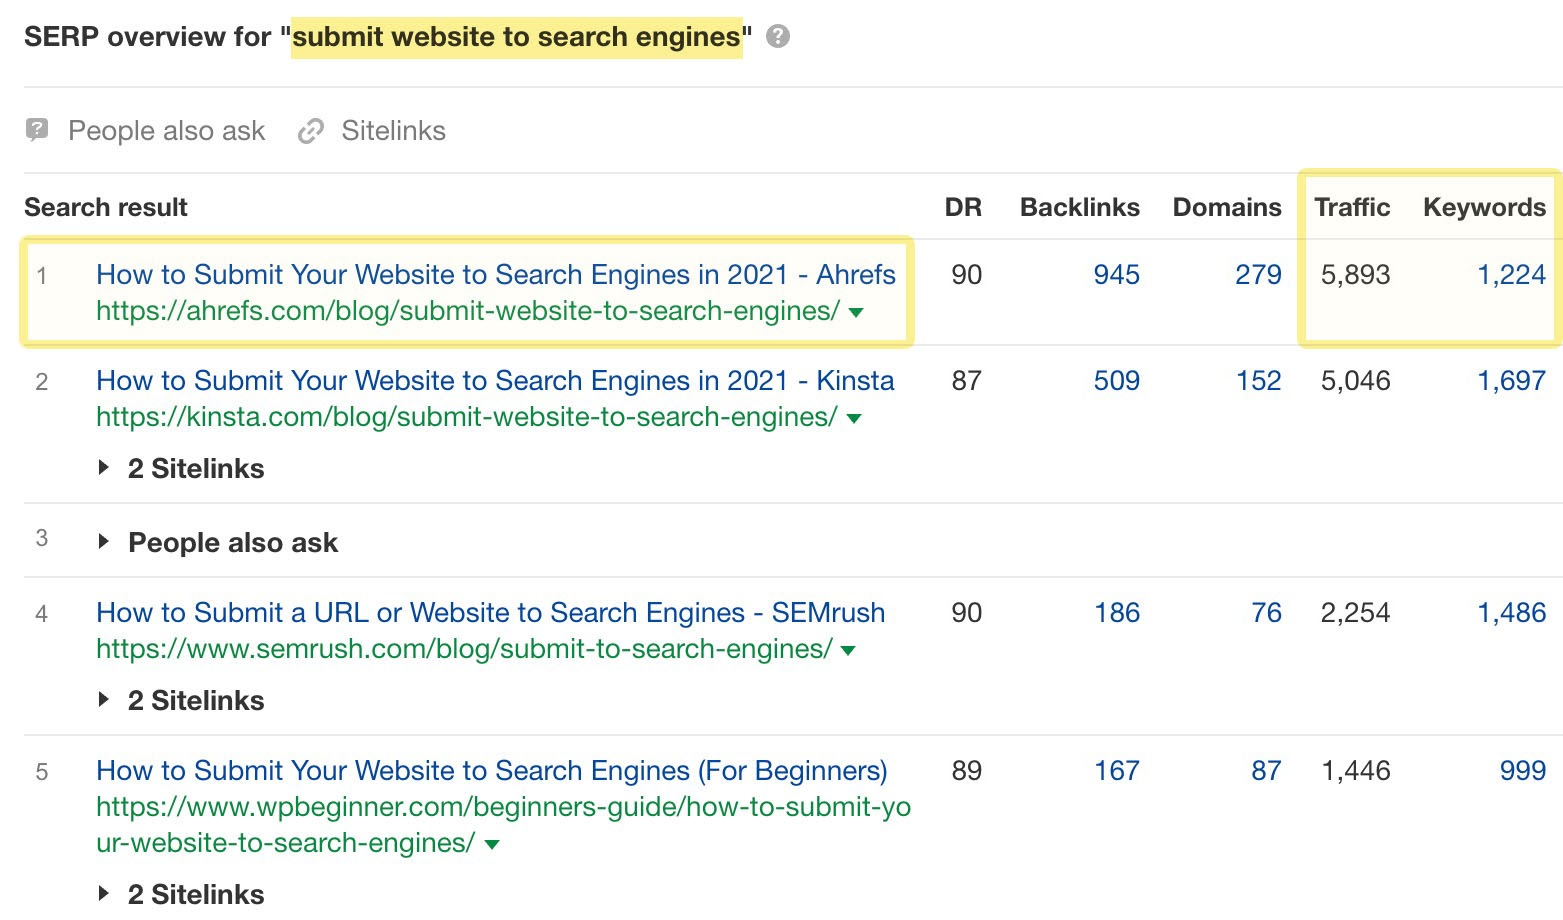Click the Sitelinks filter icon

coord(311,130)
